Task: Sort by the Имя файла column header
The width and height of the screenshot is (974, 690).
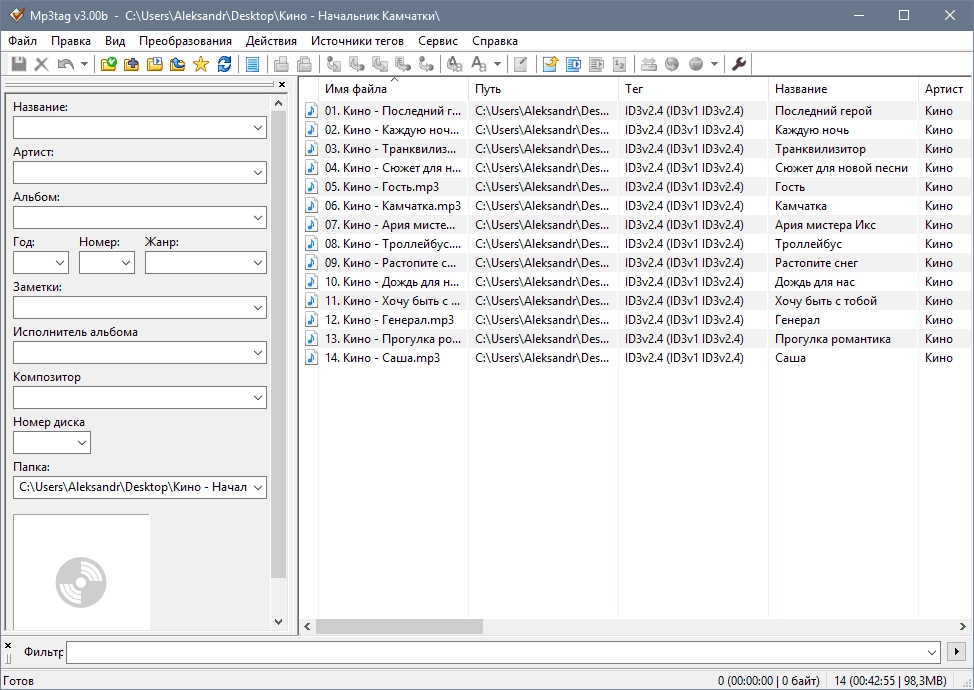Action: click(x=393, y=89)
